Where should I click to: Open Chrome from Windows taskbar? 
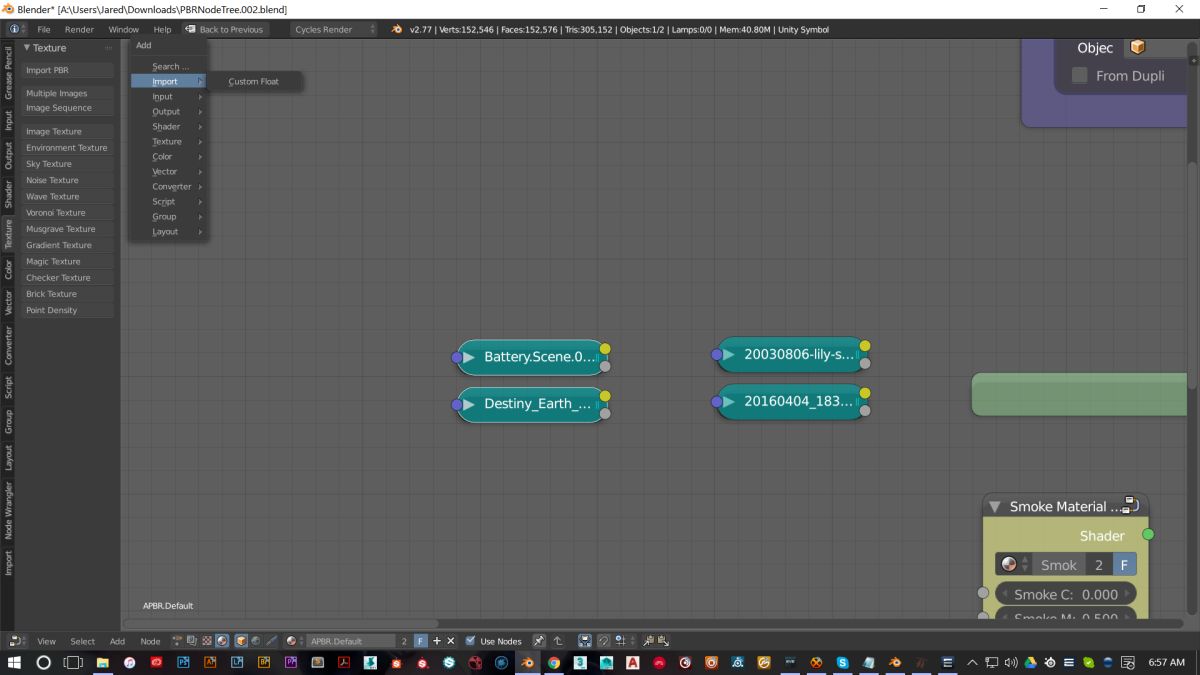[553, 662]
